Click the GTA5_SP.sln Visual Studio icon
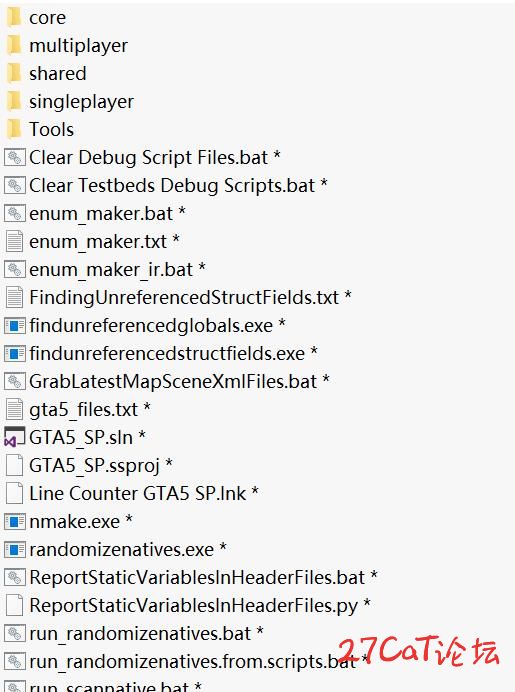 click(14, 437)
